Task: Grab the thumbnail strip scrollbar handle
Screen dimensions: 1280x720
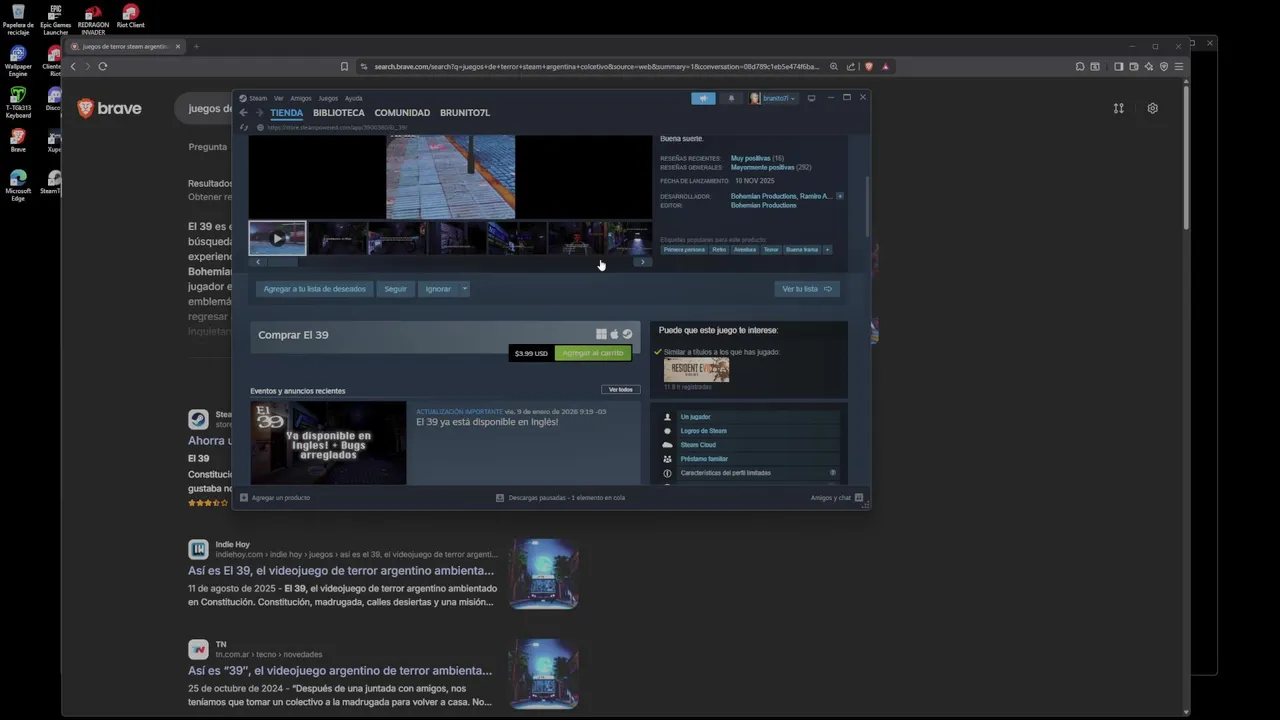Action: 283,262
